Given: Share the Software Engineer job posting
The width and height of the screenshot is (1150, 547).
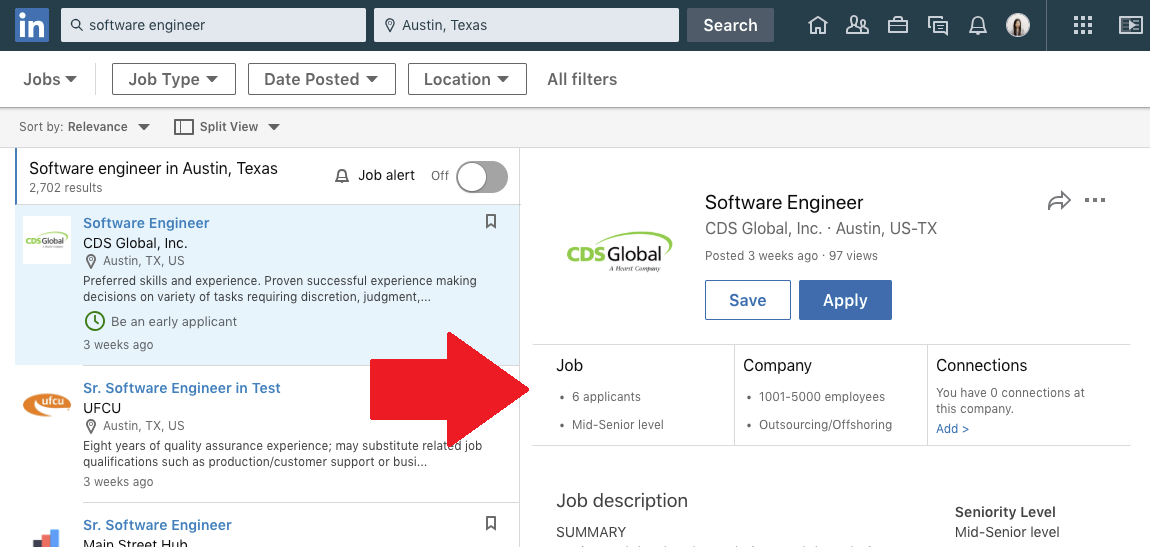Looking at the screenshot, I should pyautogui.click(x=1059, y=200).
